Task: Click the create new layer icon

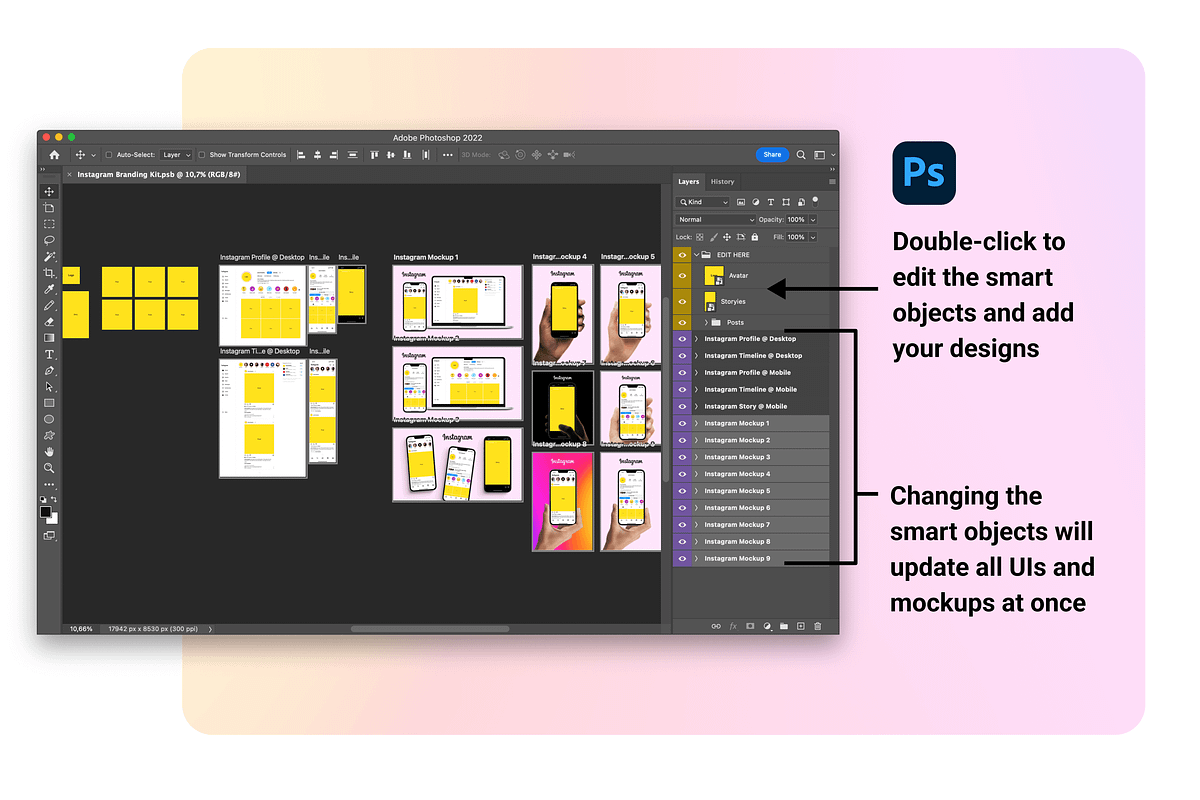Action: click(x=800, y=626)
